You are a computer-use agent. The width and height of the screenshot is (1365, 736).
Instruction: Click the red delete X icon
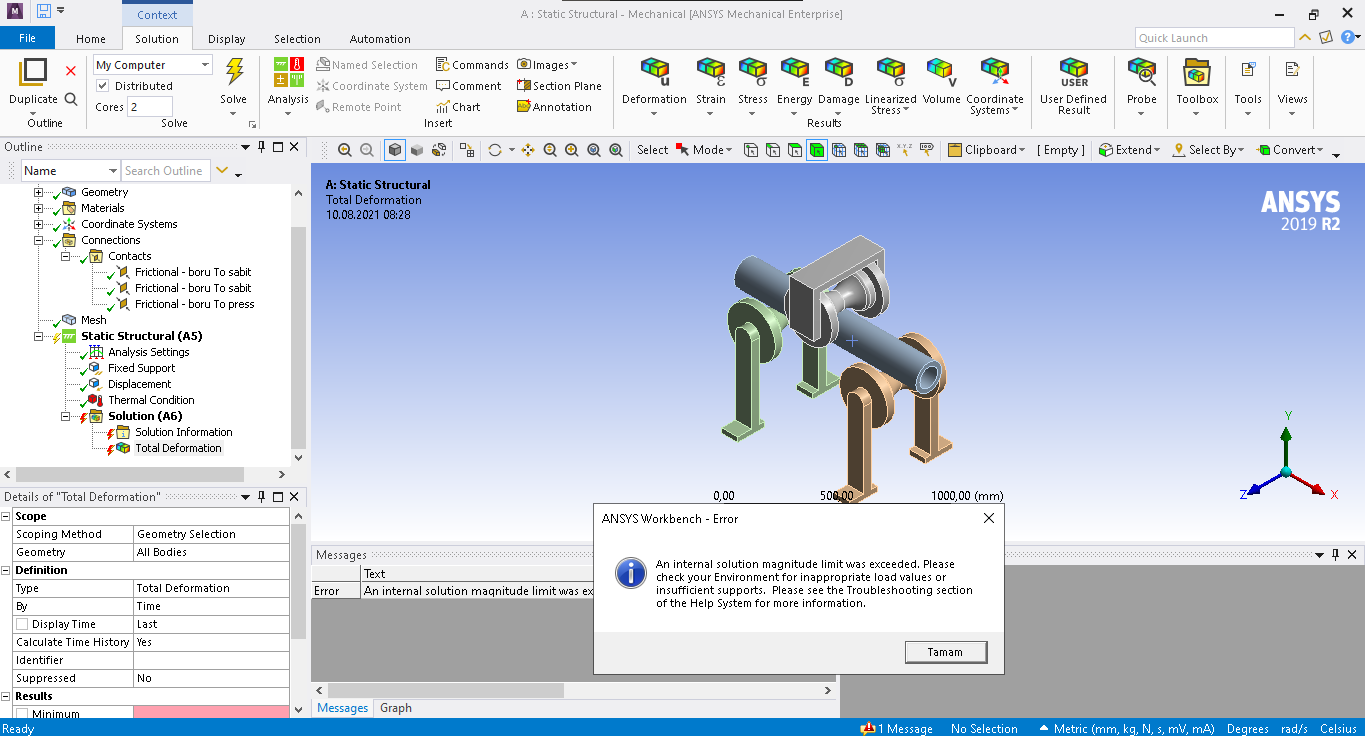pos(71,71)
